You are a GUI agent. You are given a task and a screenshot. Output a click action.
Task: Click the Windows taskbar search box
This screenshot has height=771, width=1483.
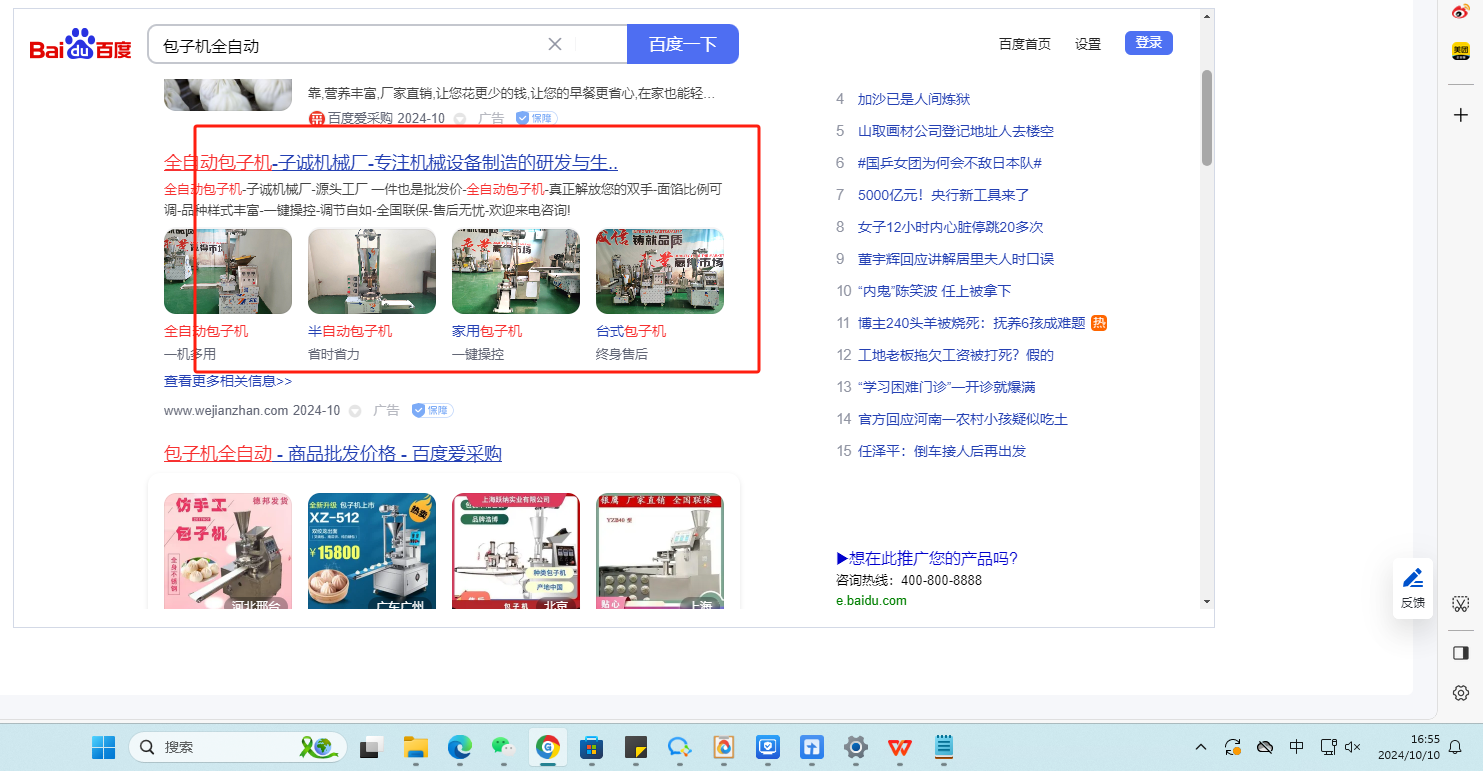pos(238,747)
